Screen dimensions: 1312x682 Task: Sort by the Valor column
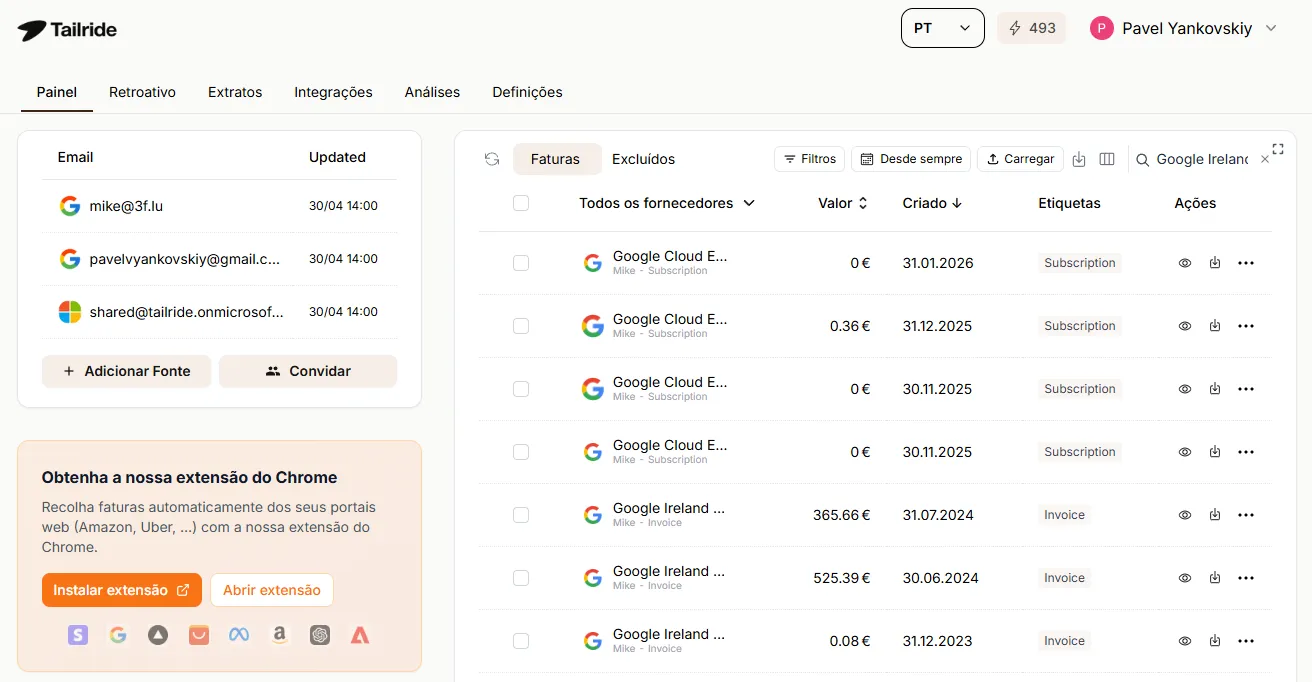[843, 203]
